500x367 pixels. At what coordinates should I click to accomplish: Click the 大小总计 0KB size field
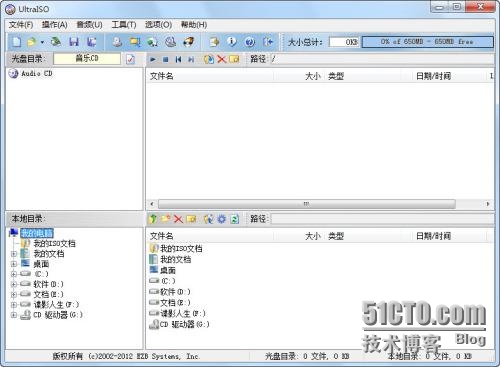(x=344, y=42)
